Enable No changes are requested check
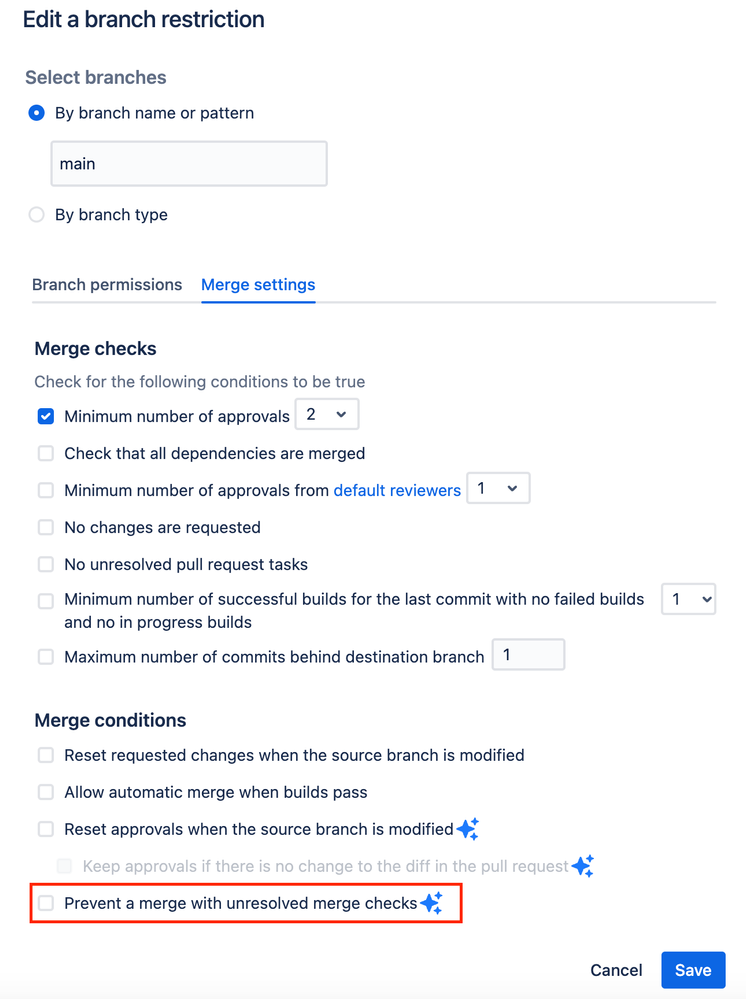Viewport: 746px width, 999px height. [45, 527]
